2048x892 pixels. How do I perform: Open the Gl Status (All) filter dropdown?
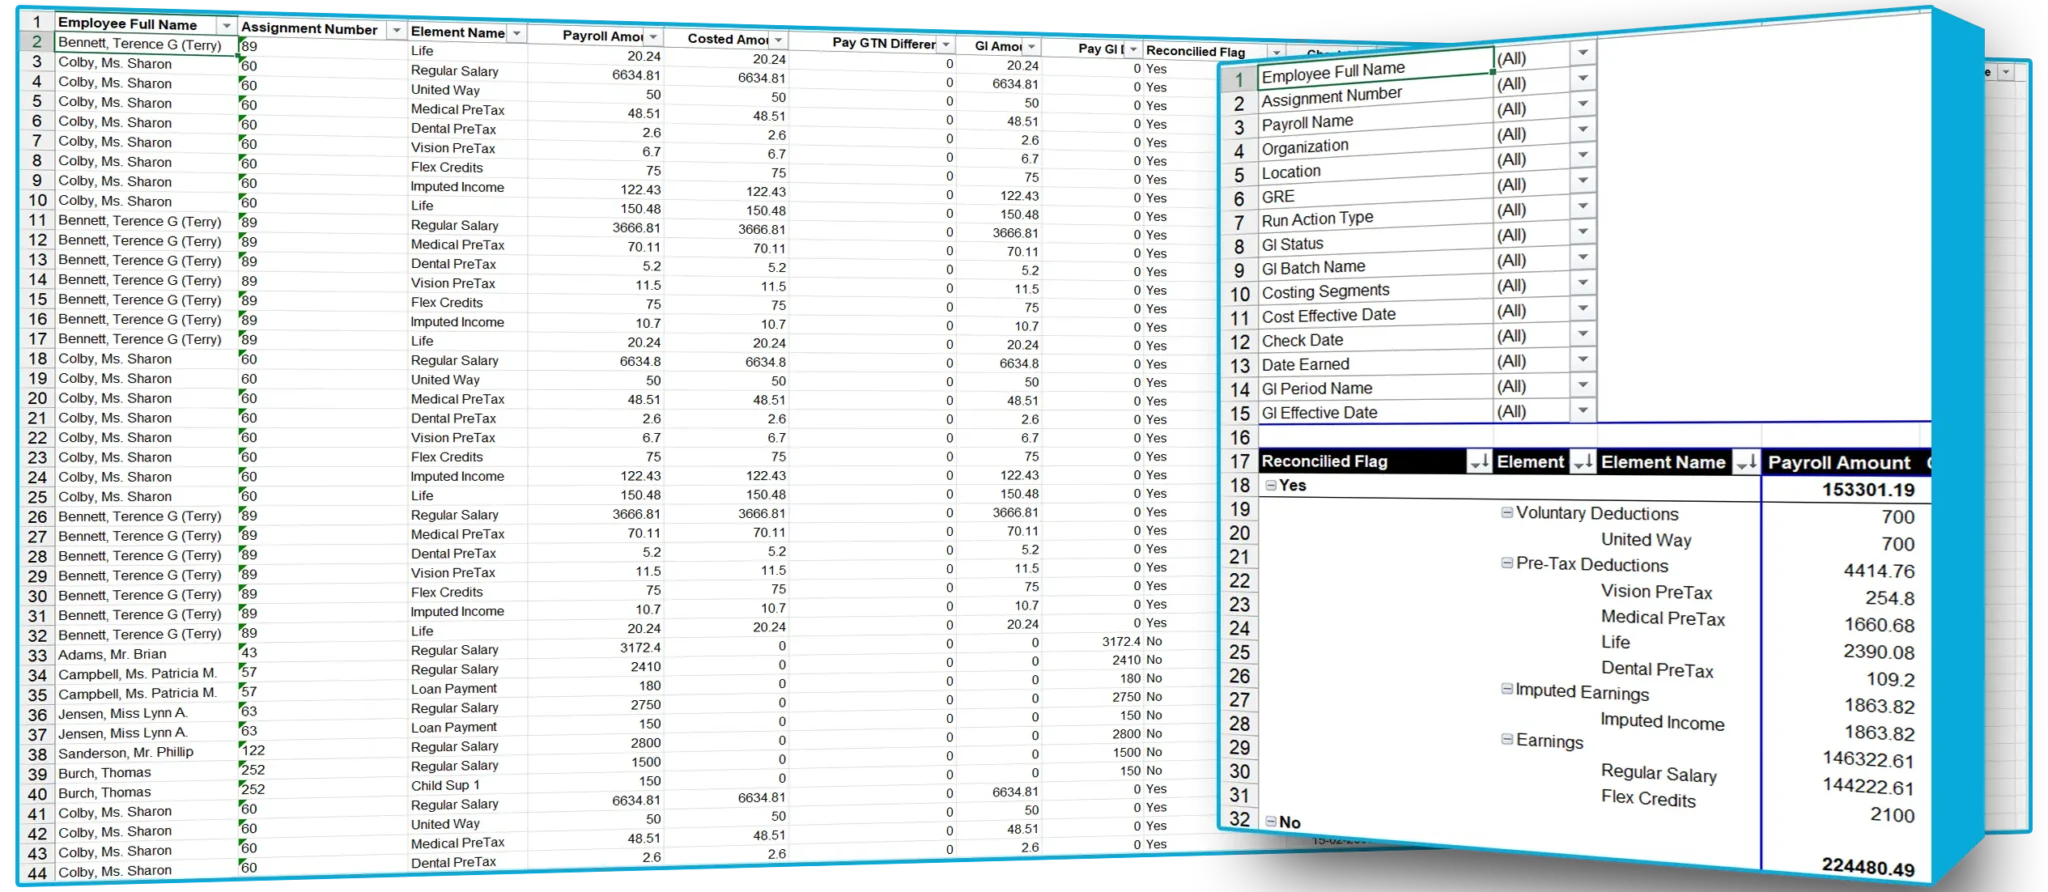coord(1583,231)
